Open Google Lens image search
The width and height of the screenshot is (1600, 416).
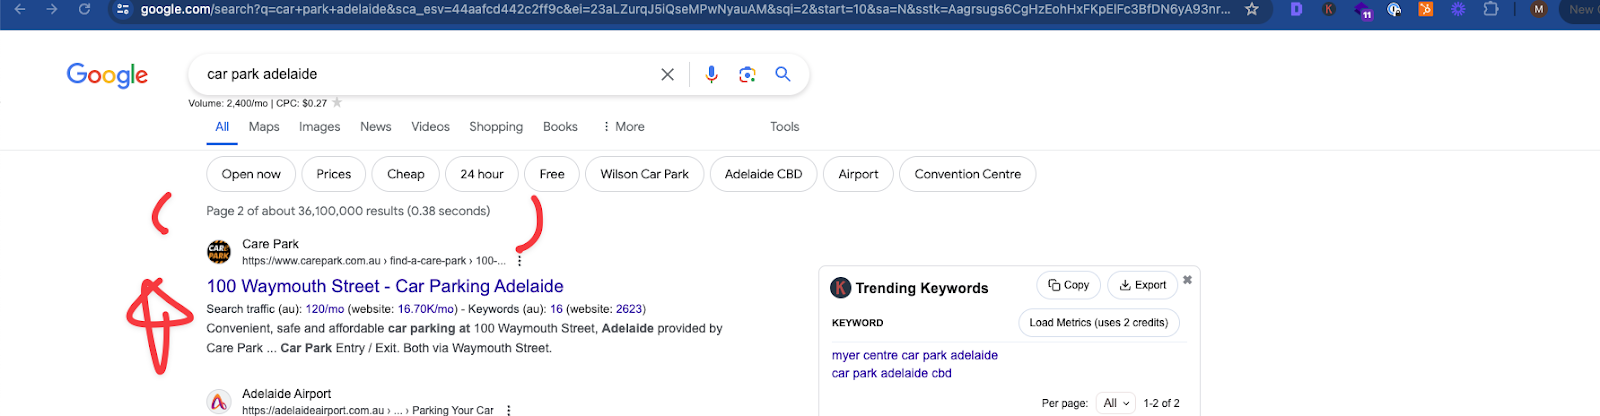(747, 74)
